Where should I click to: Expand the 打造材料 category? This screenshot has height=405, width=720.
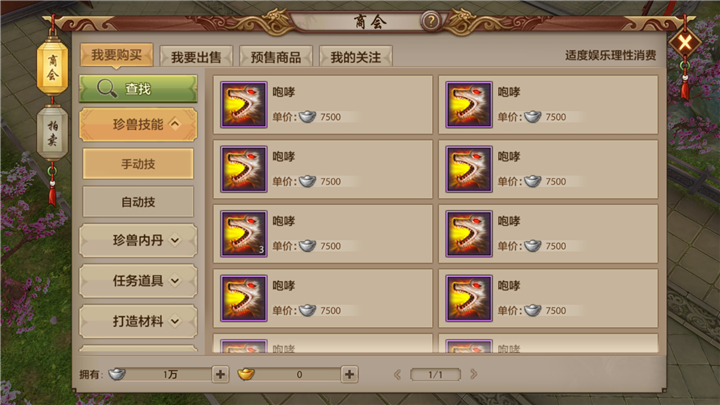pos(138,321)
